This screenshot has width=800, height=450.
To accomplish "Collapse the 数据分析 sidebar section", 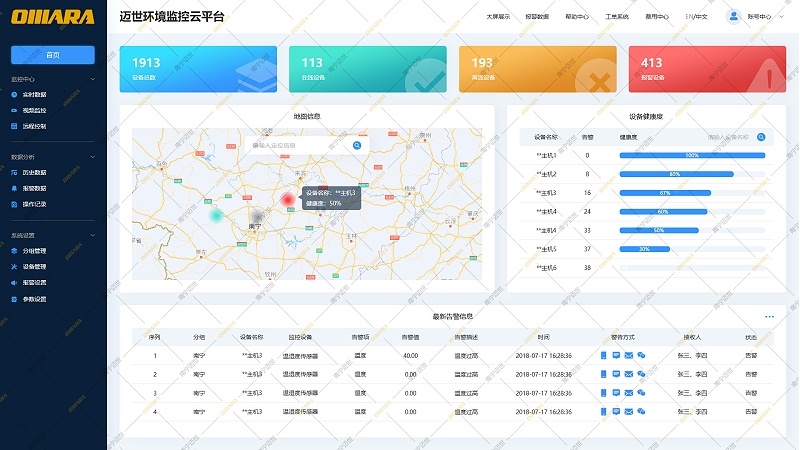I will (x=93, y=157).
